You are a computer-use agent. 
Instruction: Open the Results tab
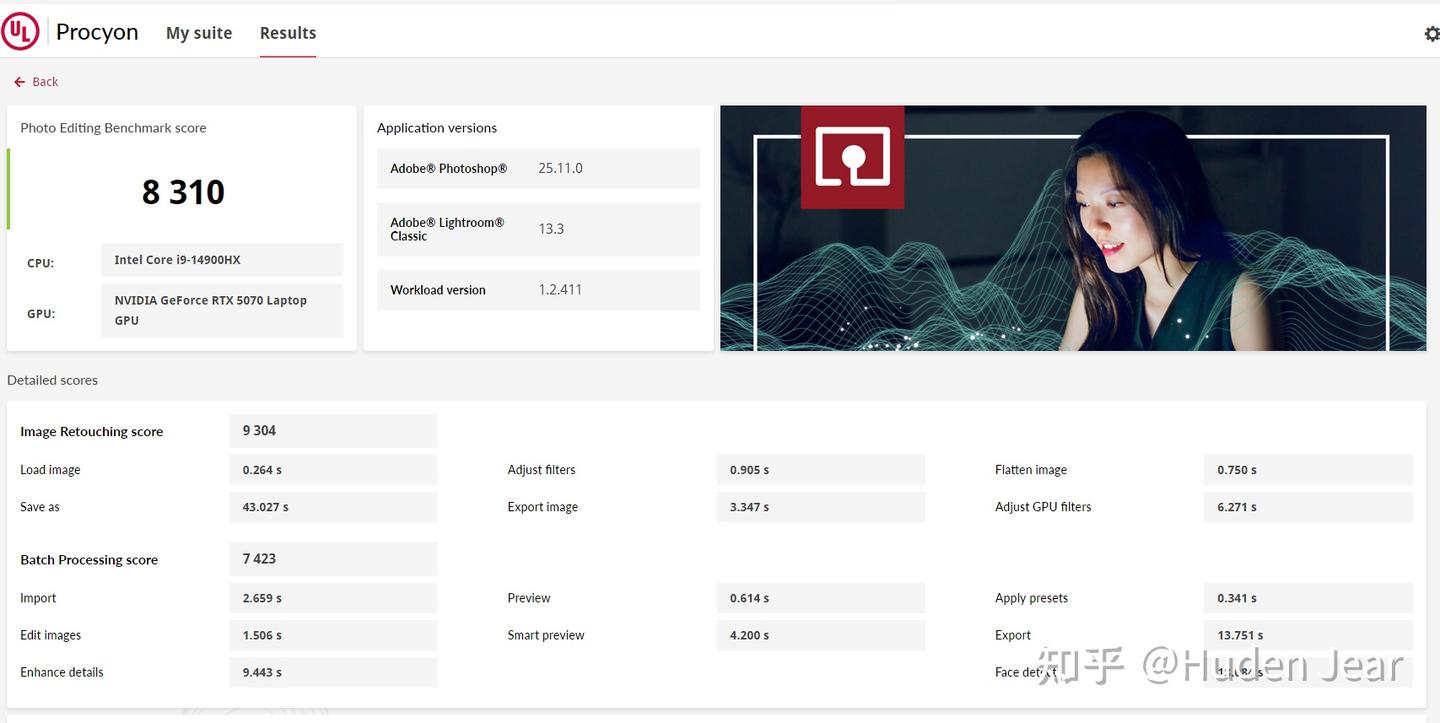(288, 33)
